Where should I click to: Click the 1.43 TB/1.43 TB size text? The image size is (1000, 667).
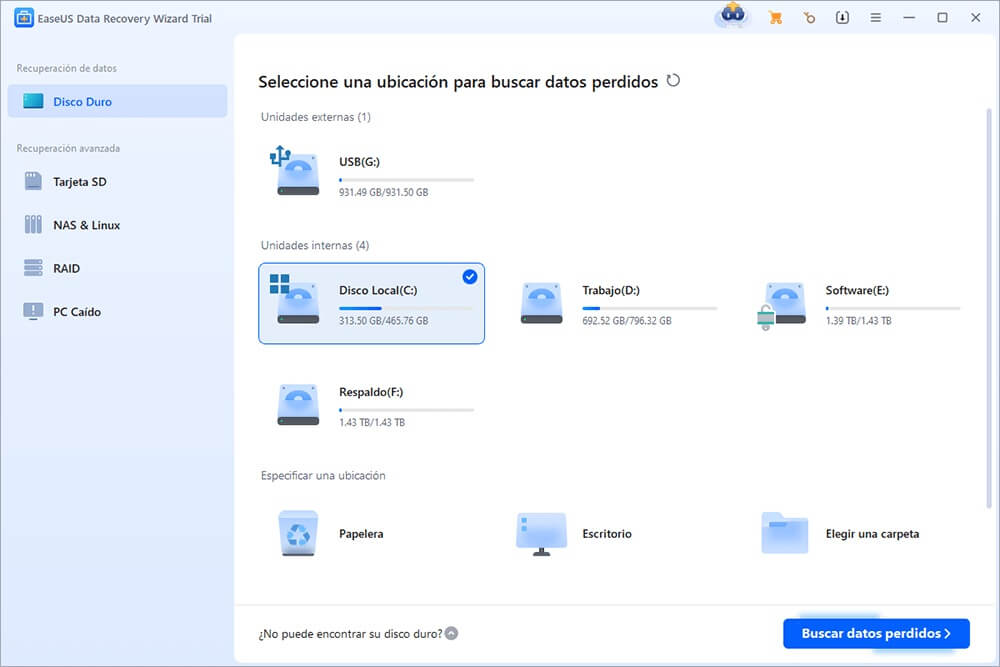pos(372,423)
